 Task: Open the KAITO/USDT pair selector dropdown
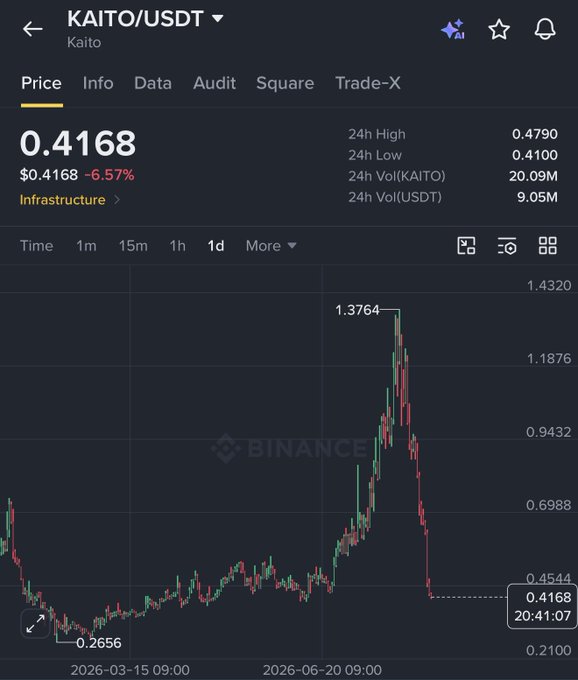tap(218, 18)
